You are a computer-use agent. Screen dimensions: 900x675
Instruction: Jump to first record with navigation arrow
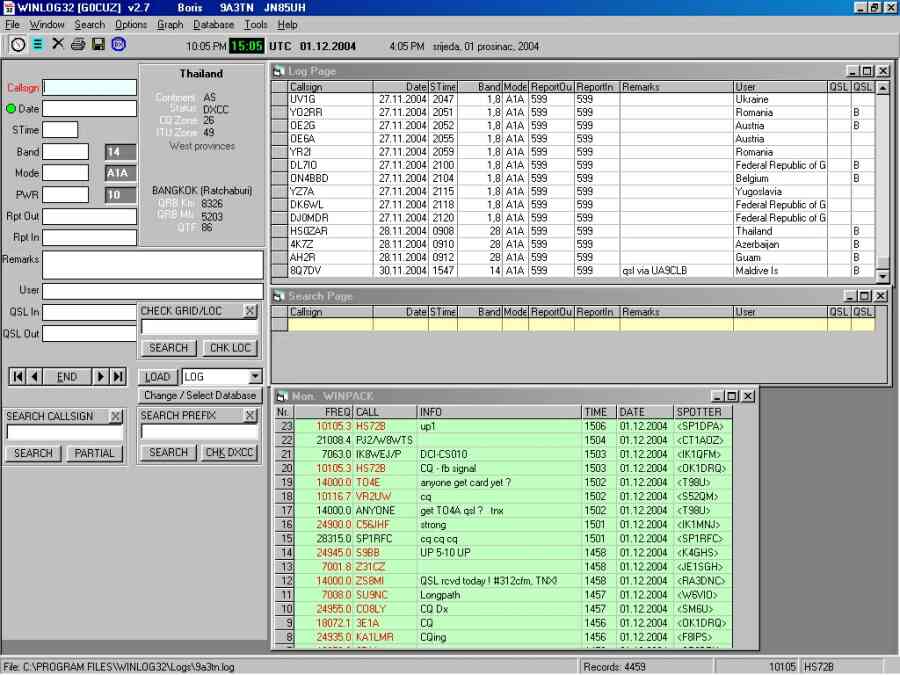(17, 377)
